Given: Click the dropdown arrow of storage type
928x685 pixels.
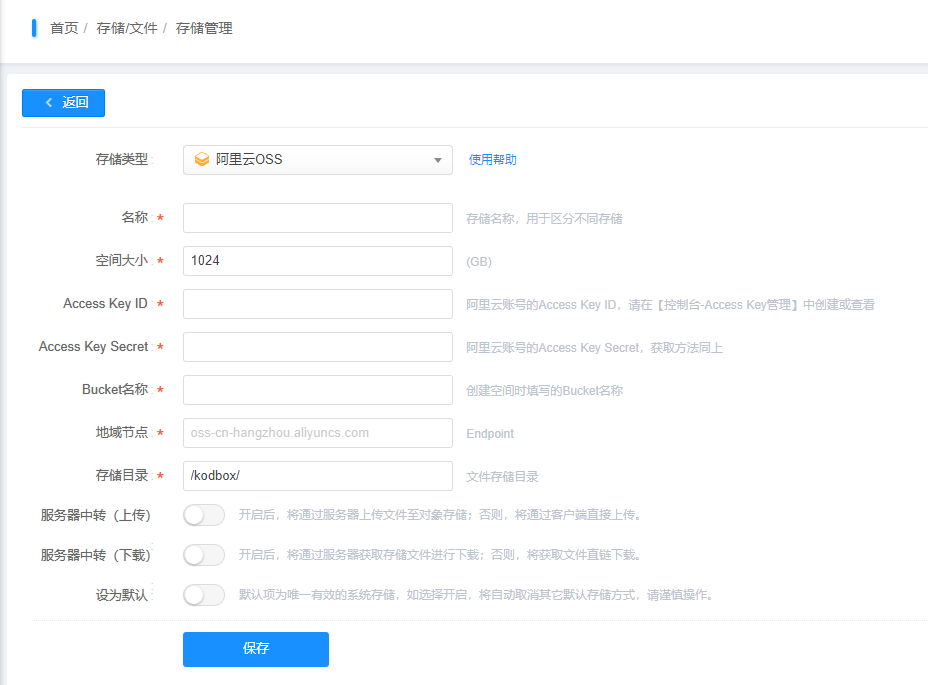Looking at the screenshot, I should (438, 160).
